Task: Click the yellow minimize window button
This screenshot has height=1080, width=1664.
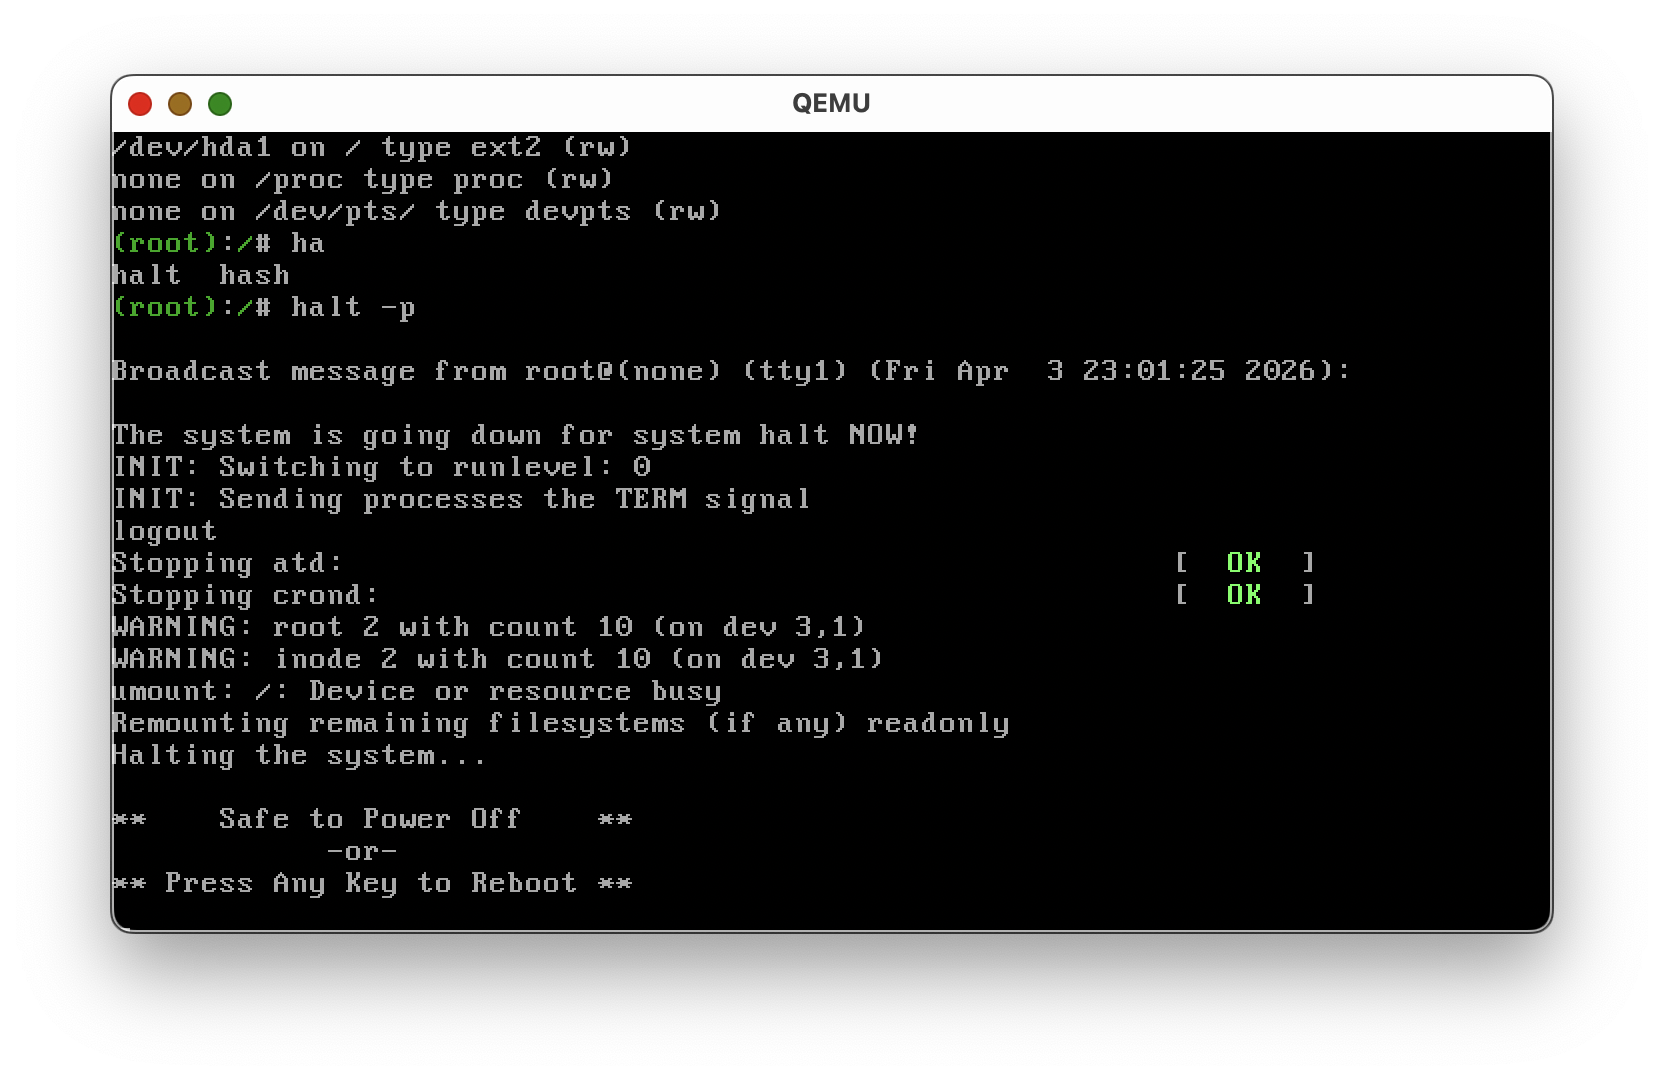Action: 180,104
